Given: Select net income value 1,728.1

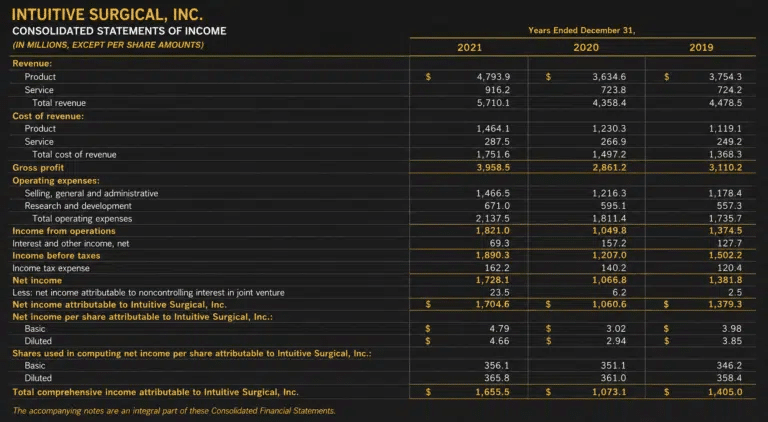Looking at the screenshot, I should [x=493, y=280].
